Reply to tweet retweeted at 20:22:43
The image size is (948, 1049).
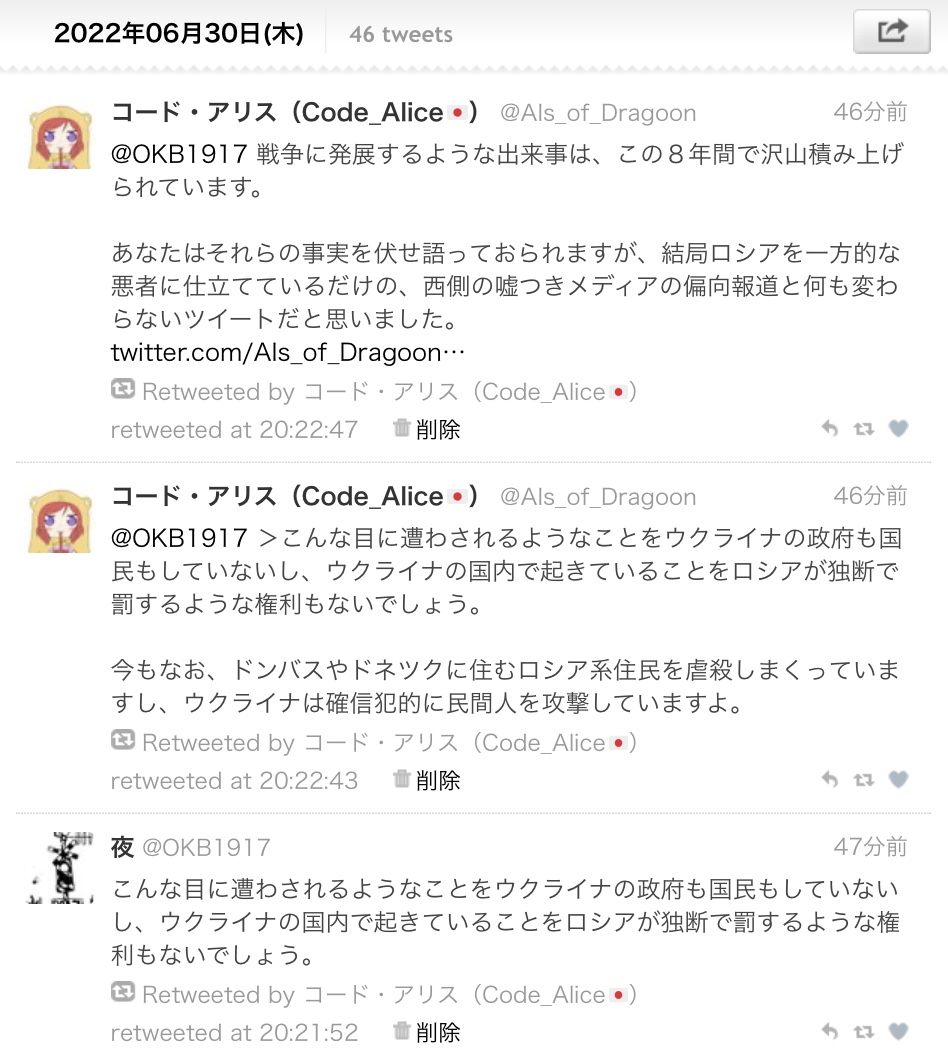(830, 779)
